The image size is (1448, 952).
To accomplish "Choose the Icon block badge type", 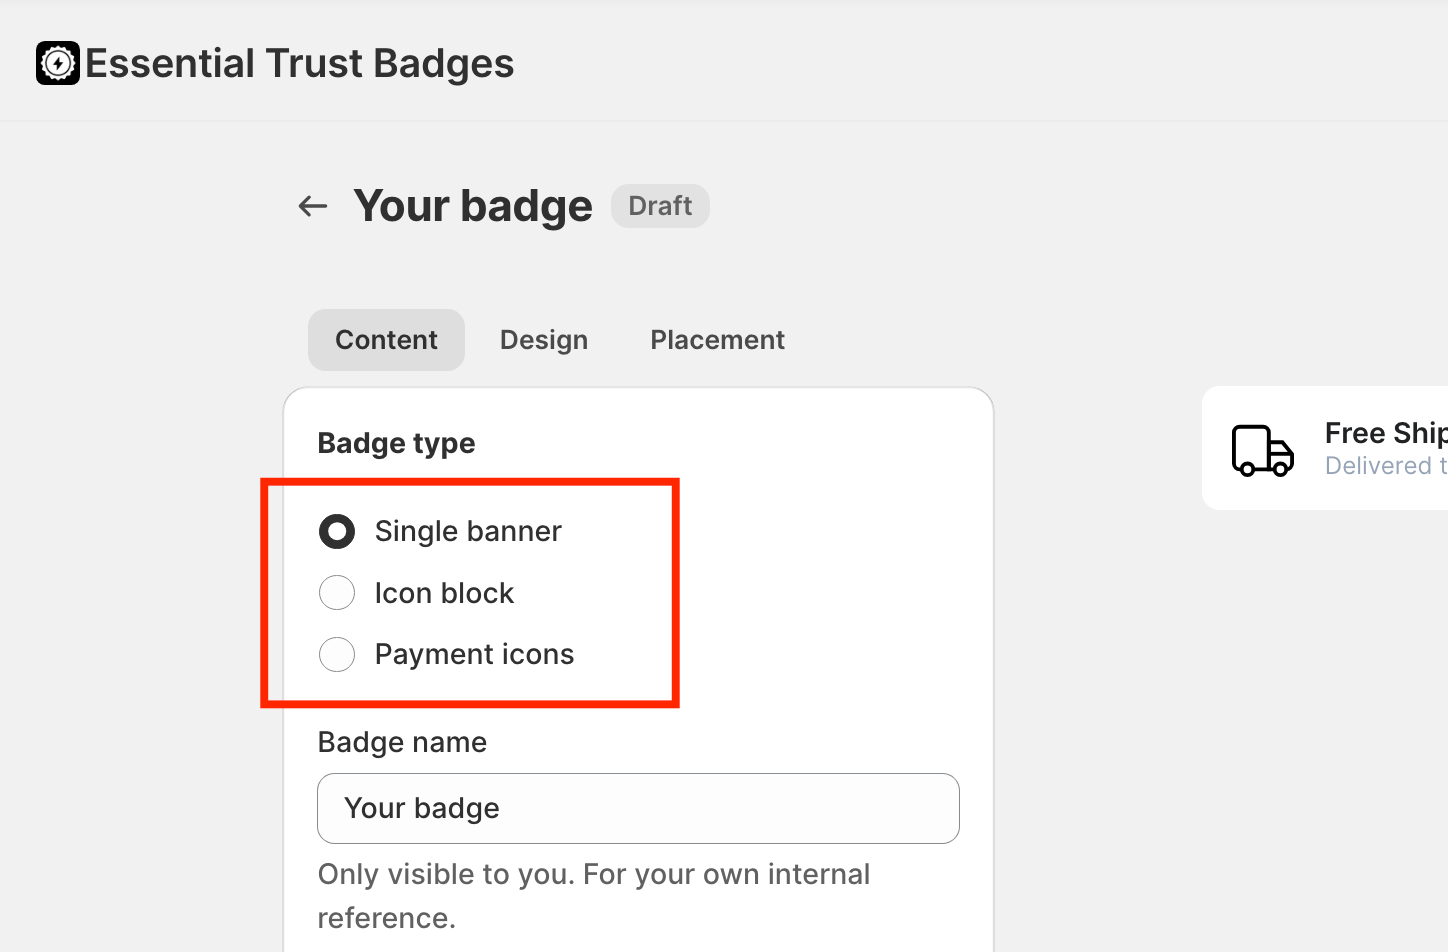I will click(x=337, y=593).
